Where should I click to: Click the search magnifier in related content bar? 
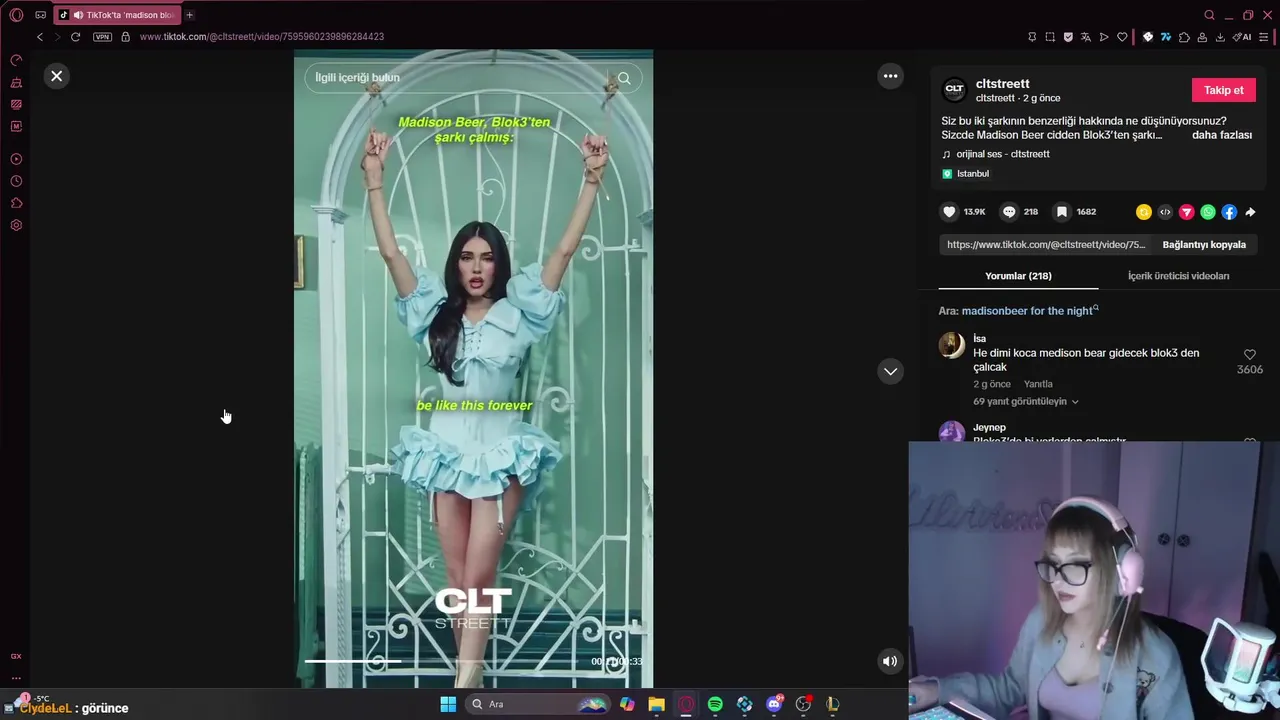coord(624,78)
